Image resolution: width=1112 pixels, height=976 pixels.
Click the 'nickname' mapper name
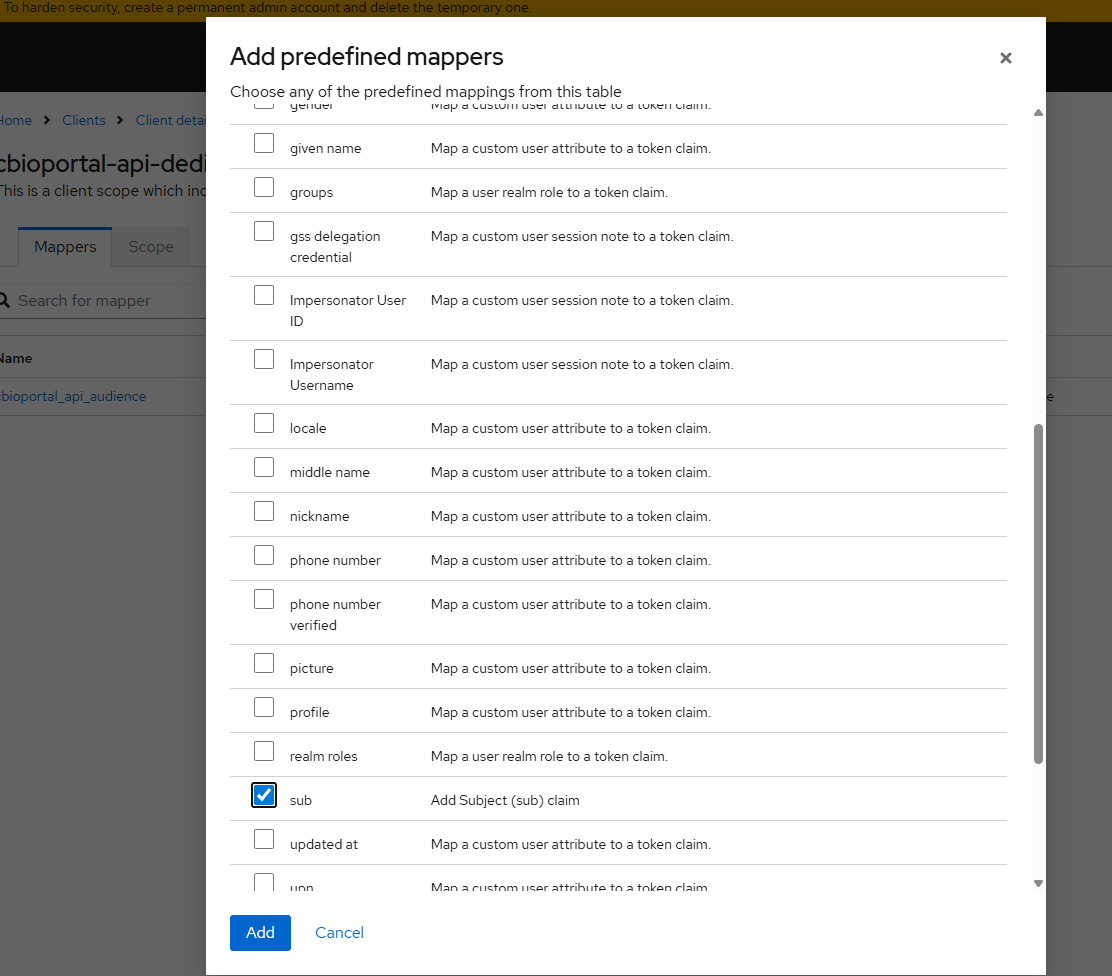319,516
